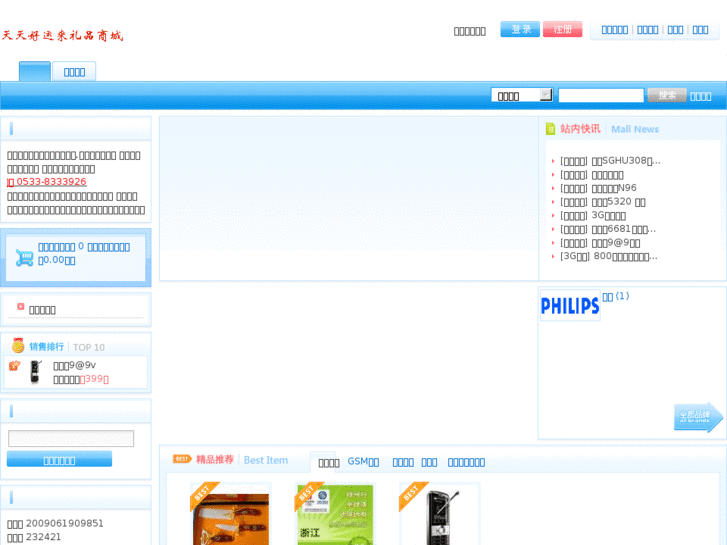Click the red calligraphy site logo
The image size is (727, 545).
[x=63, y=35]
